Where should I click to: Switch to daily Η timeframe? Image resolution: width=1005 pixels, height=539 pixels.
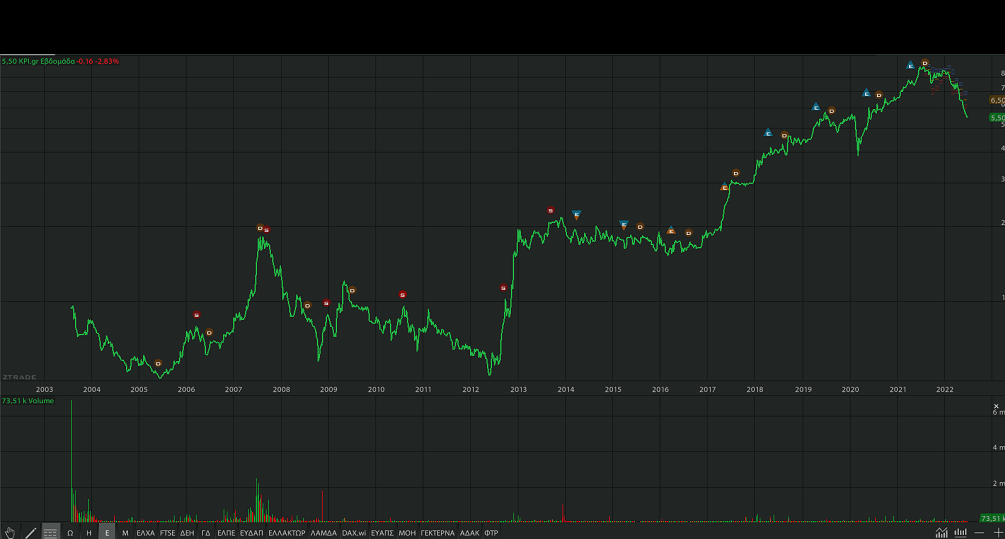[89, 533]
